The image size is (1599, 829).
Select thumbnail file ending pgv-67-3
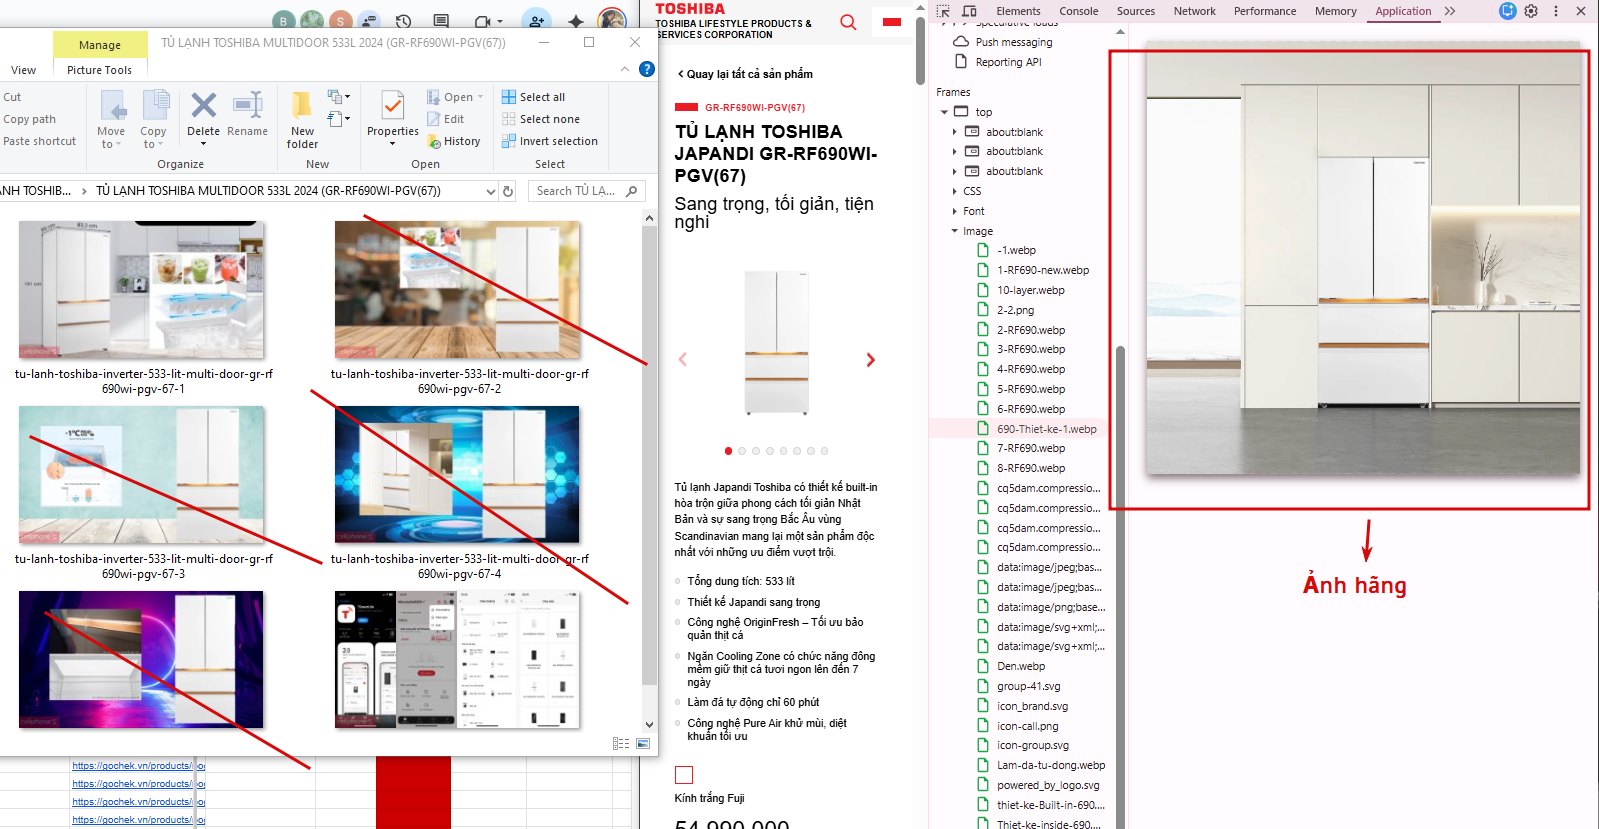pyautogui.click(x=143, y=493)
